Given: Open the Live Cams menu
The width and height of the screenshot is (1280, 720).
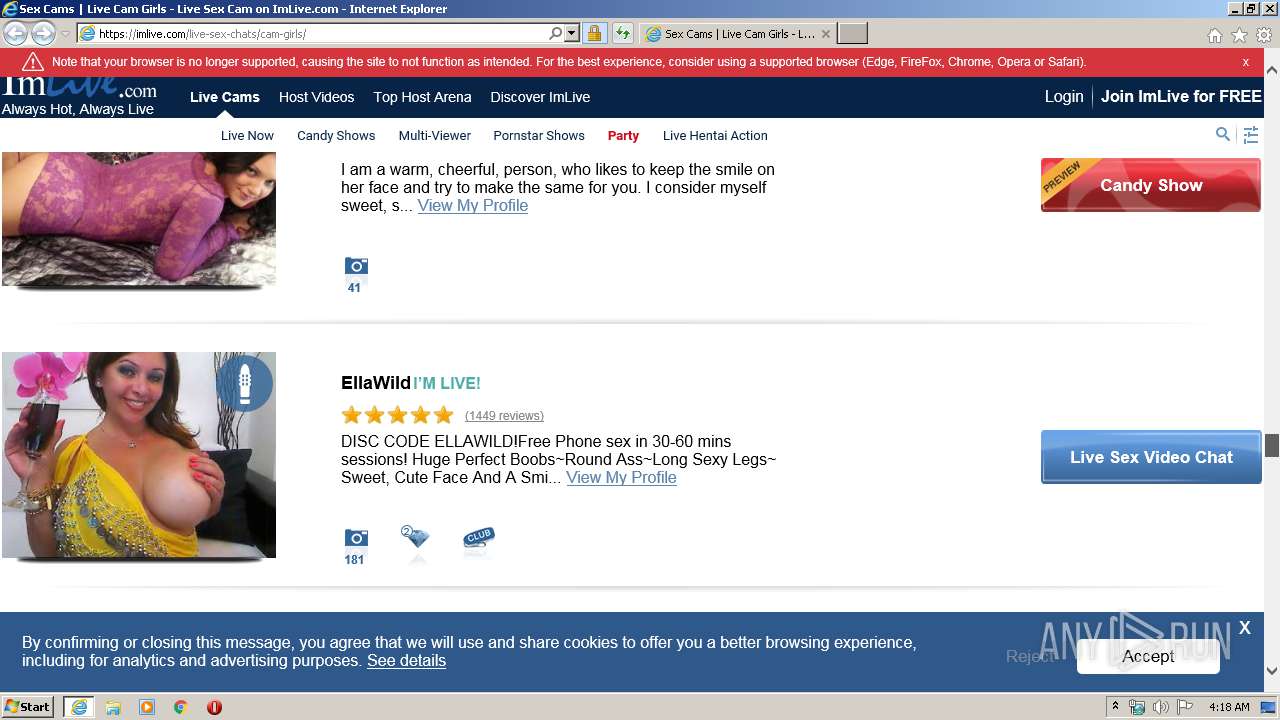Looking at the screenshot, I should [x=225, y=97].
